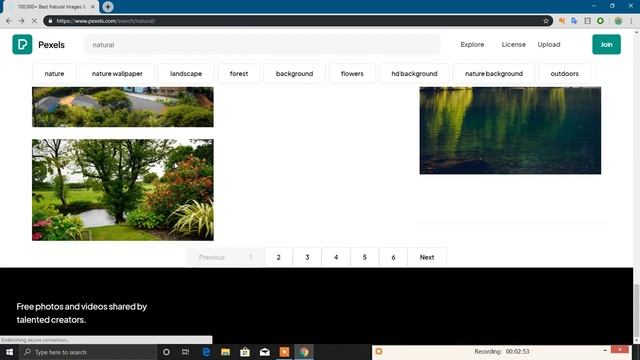
Task: Go to results page 4
Action: click(x=336, y=257)
